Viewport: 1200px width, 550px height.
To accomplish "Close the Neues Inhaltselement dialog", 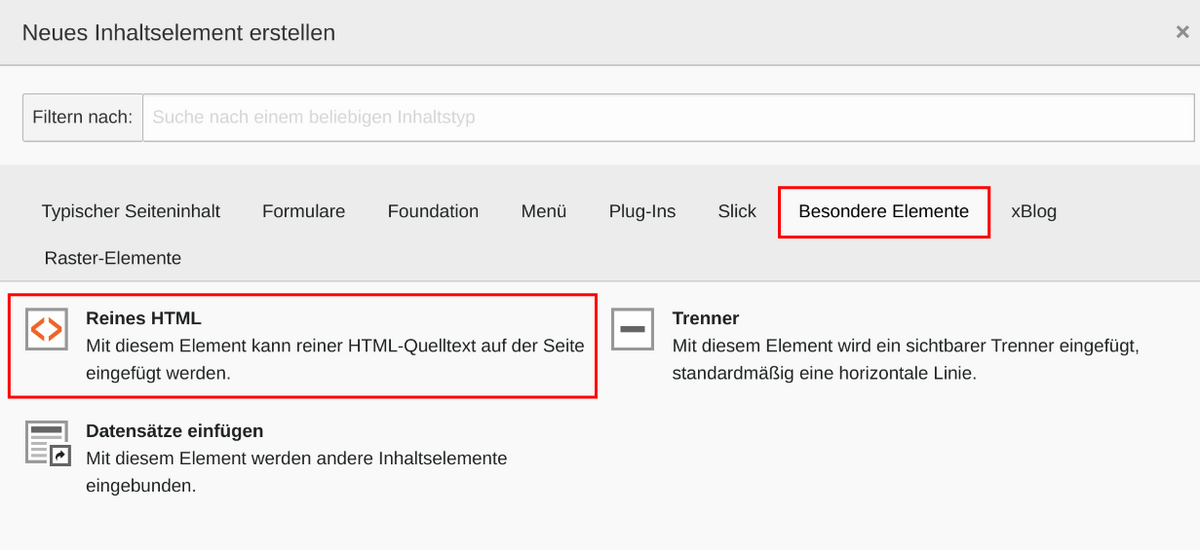I will 1182,32.
